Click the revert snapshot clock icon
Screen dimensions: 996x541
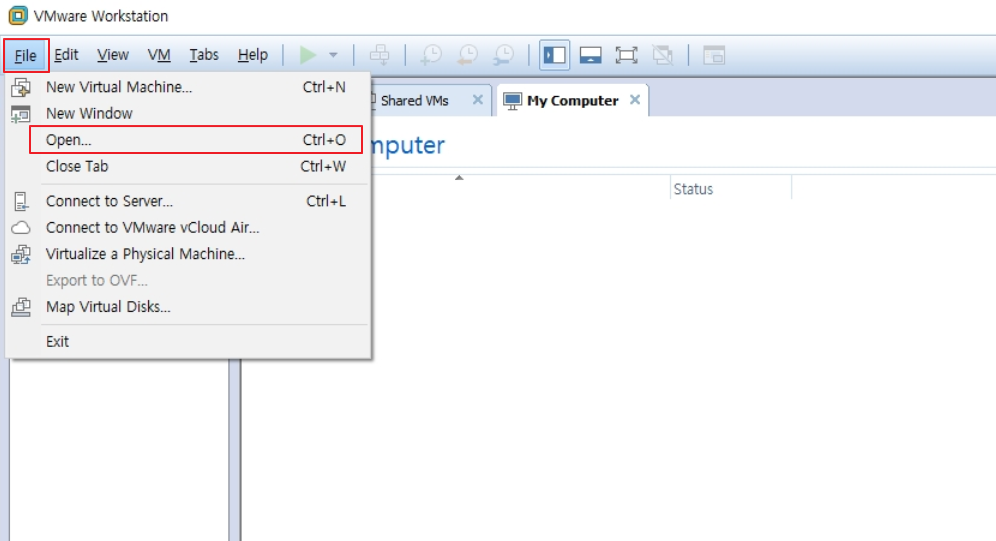[468, 55]
